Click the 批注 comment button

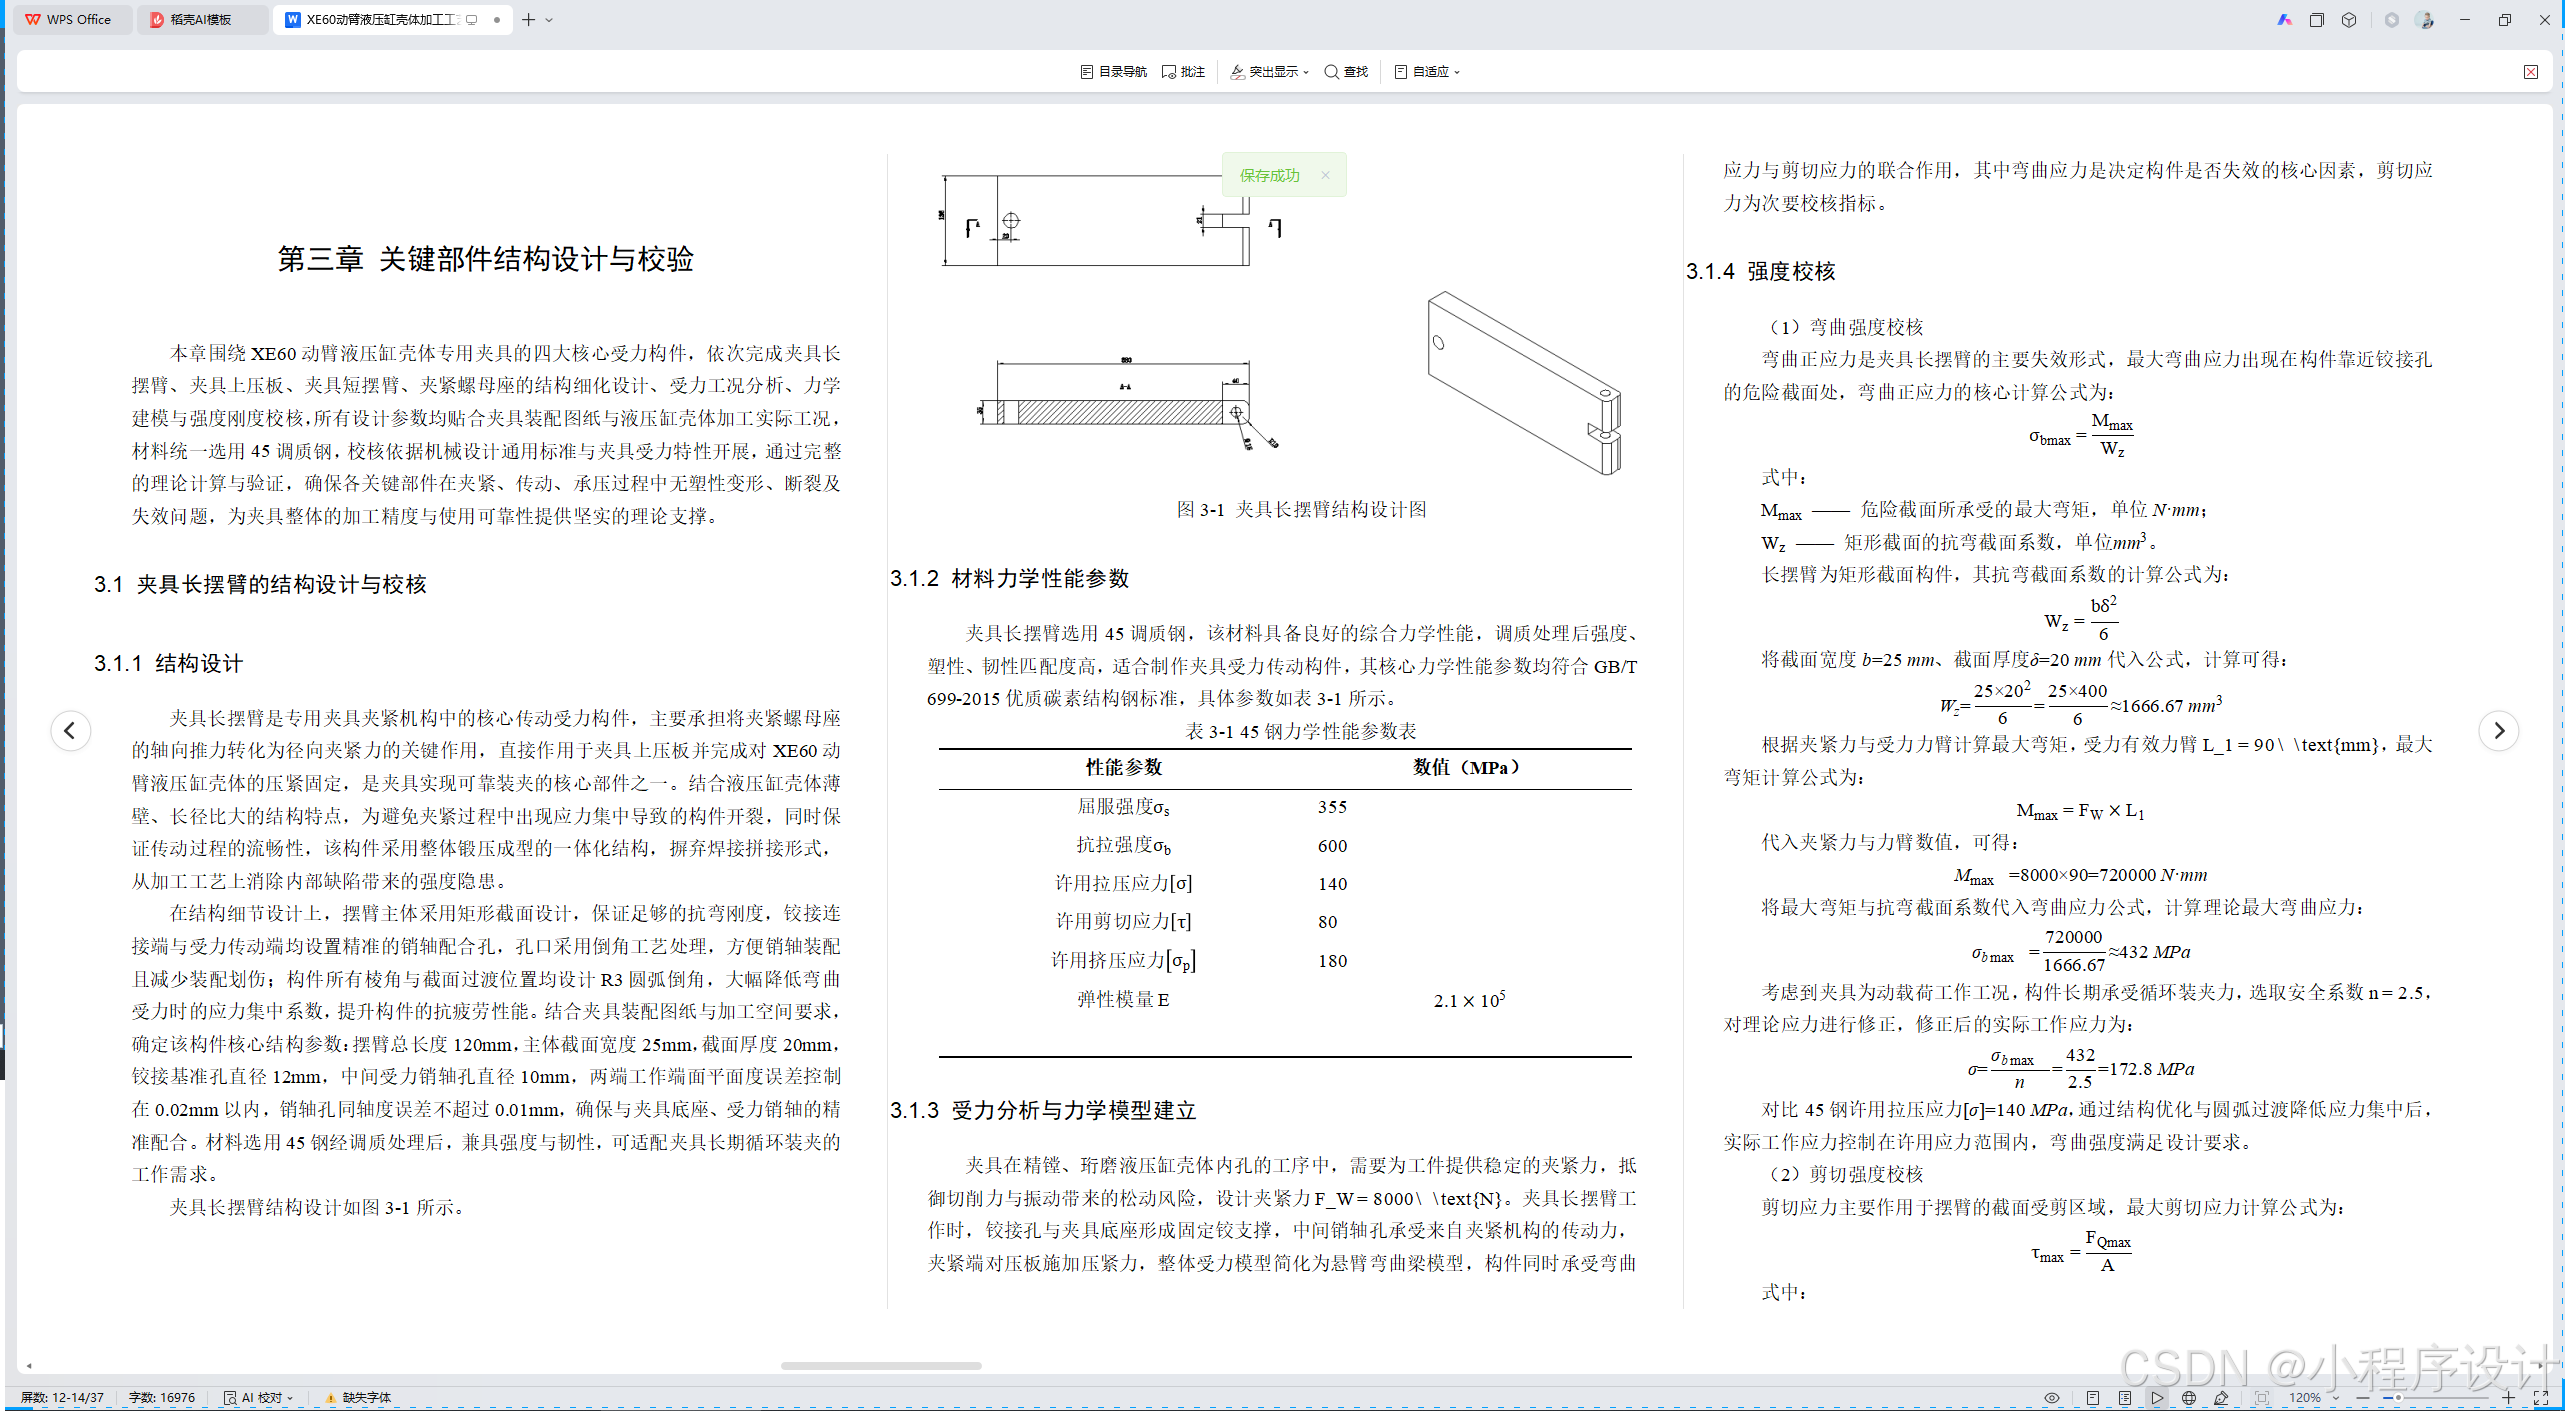coord(1184,72)
